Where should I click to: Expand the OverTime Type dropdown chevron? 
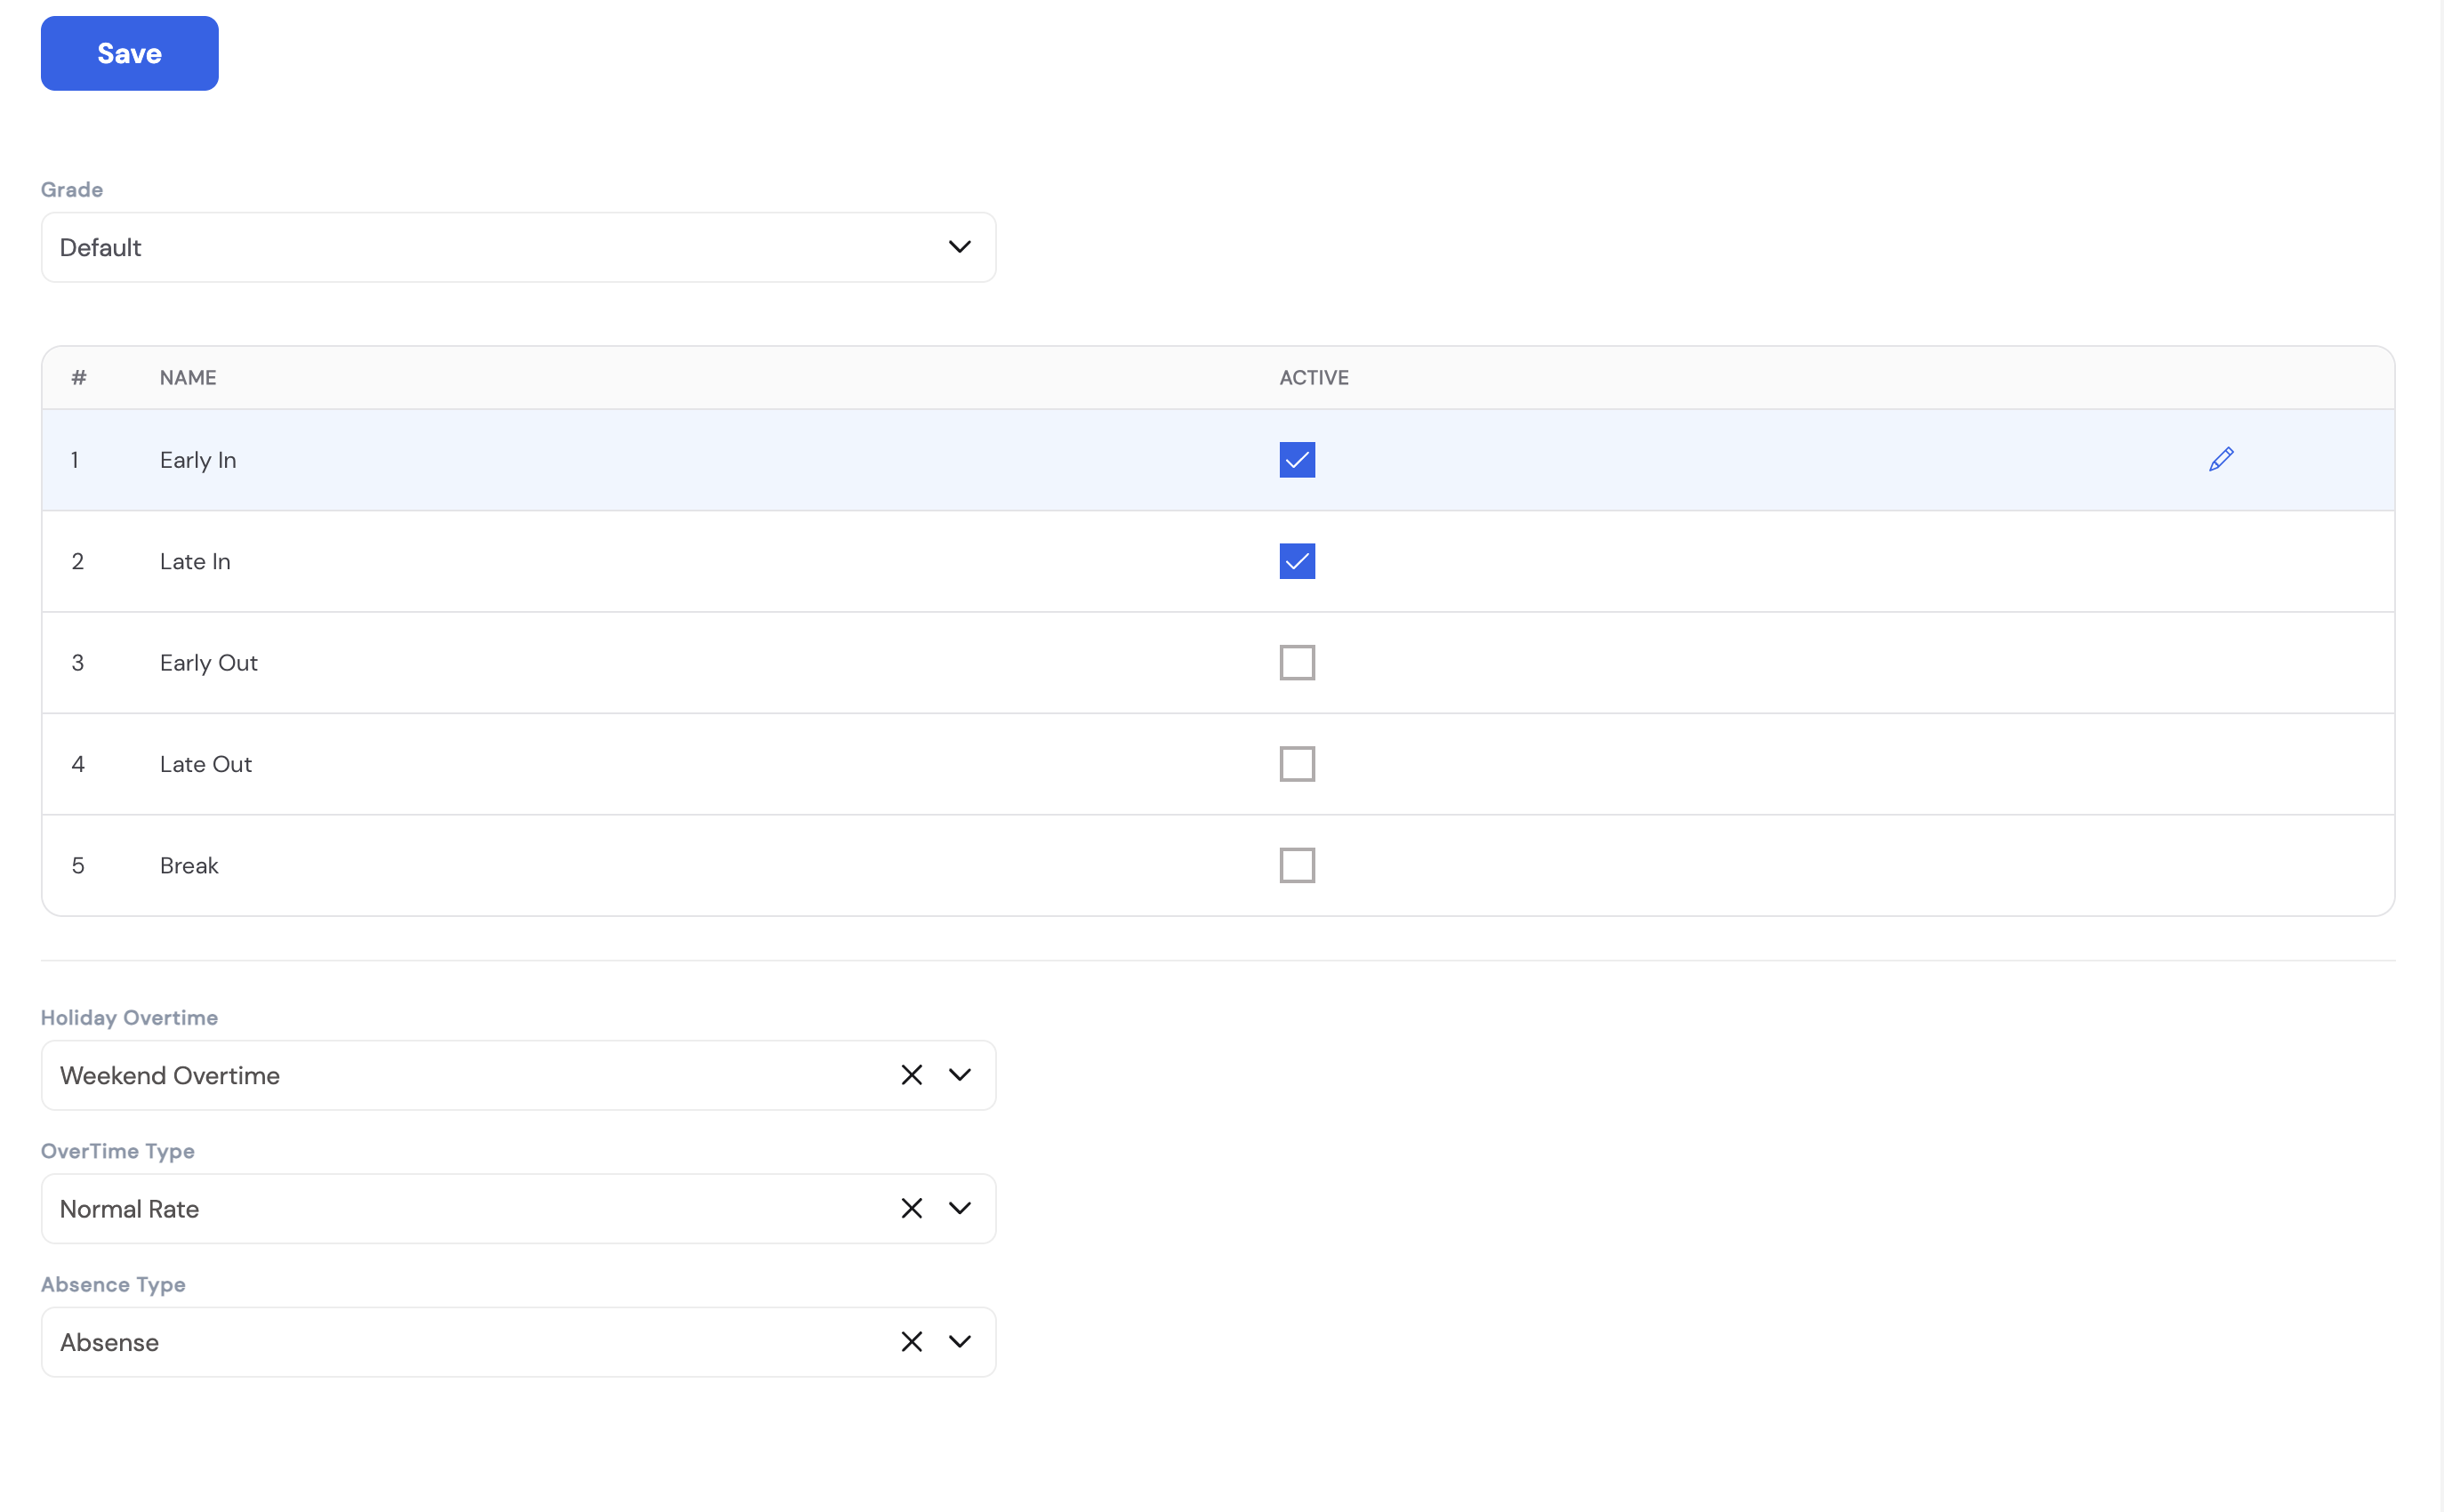pos(959,1208)
